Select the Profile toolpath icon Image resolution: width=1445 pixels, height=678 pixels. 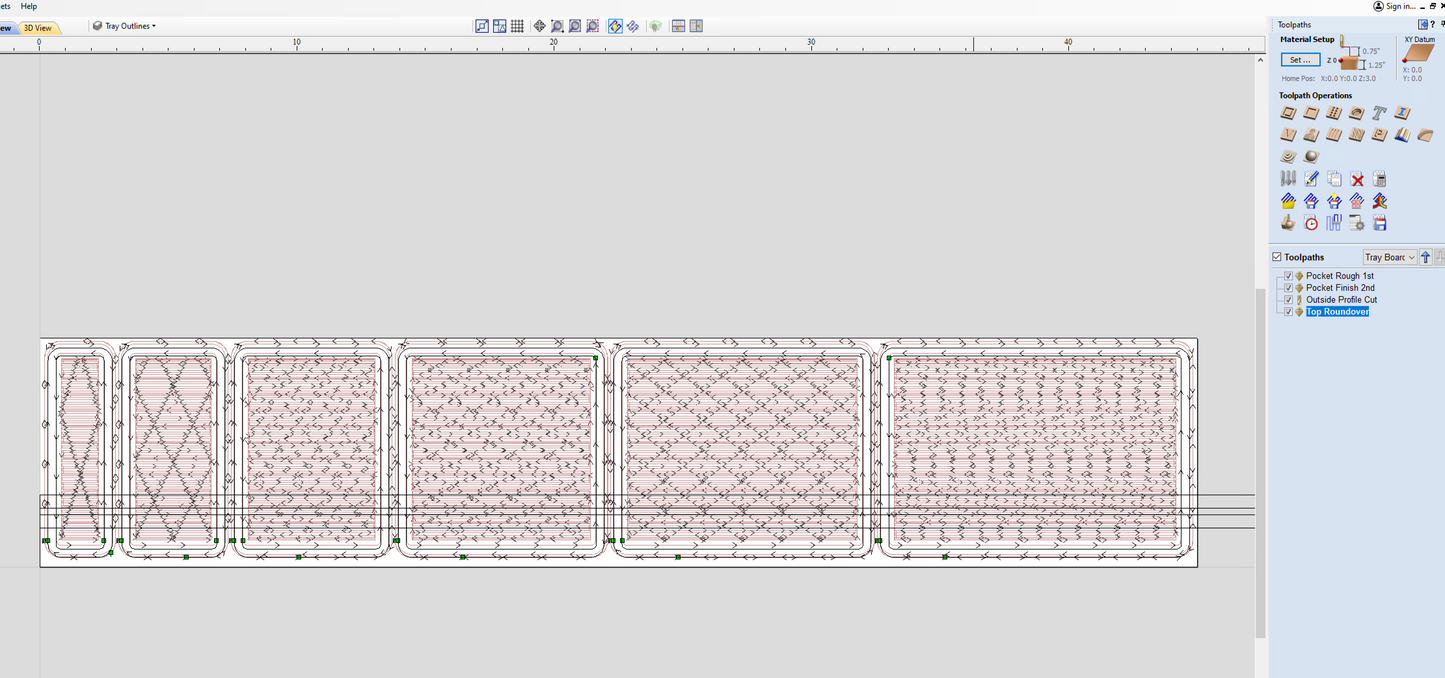point(1288,113)
